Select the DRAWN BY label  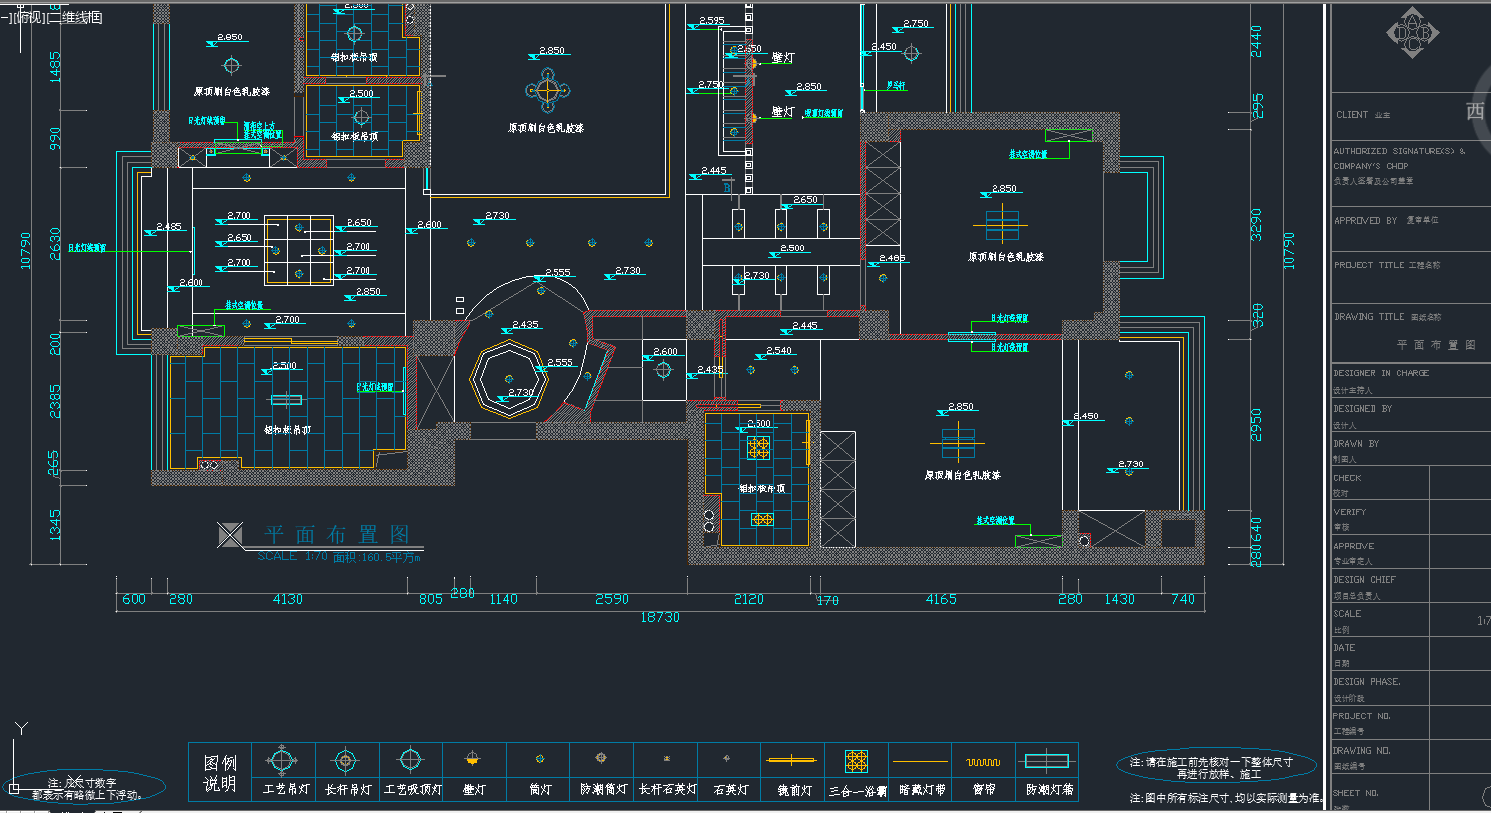click(1356, 443)
